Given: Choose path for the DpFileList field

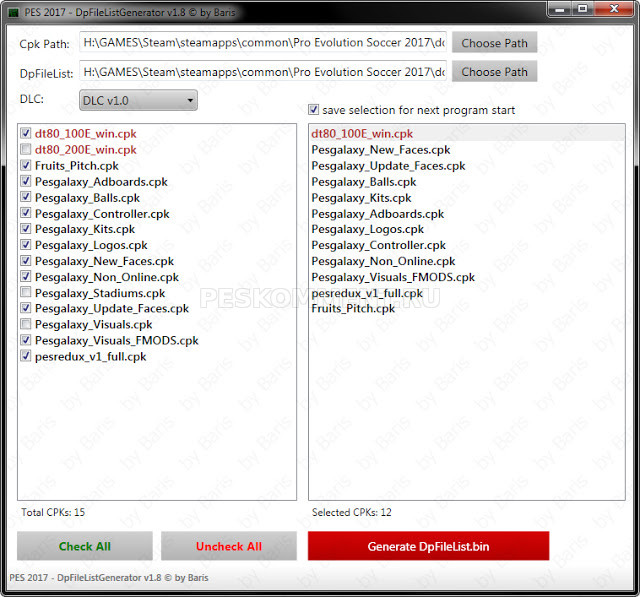Looking at the screenshot, I should coord(494,71).
